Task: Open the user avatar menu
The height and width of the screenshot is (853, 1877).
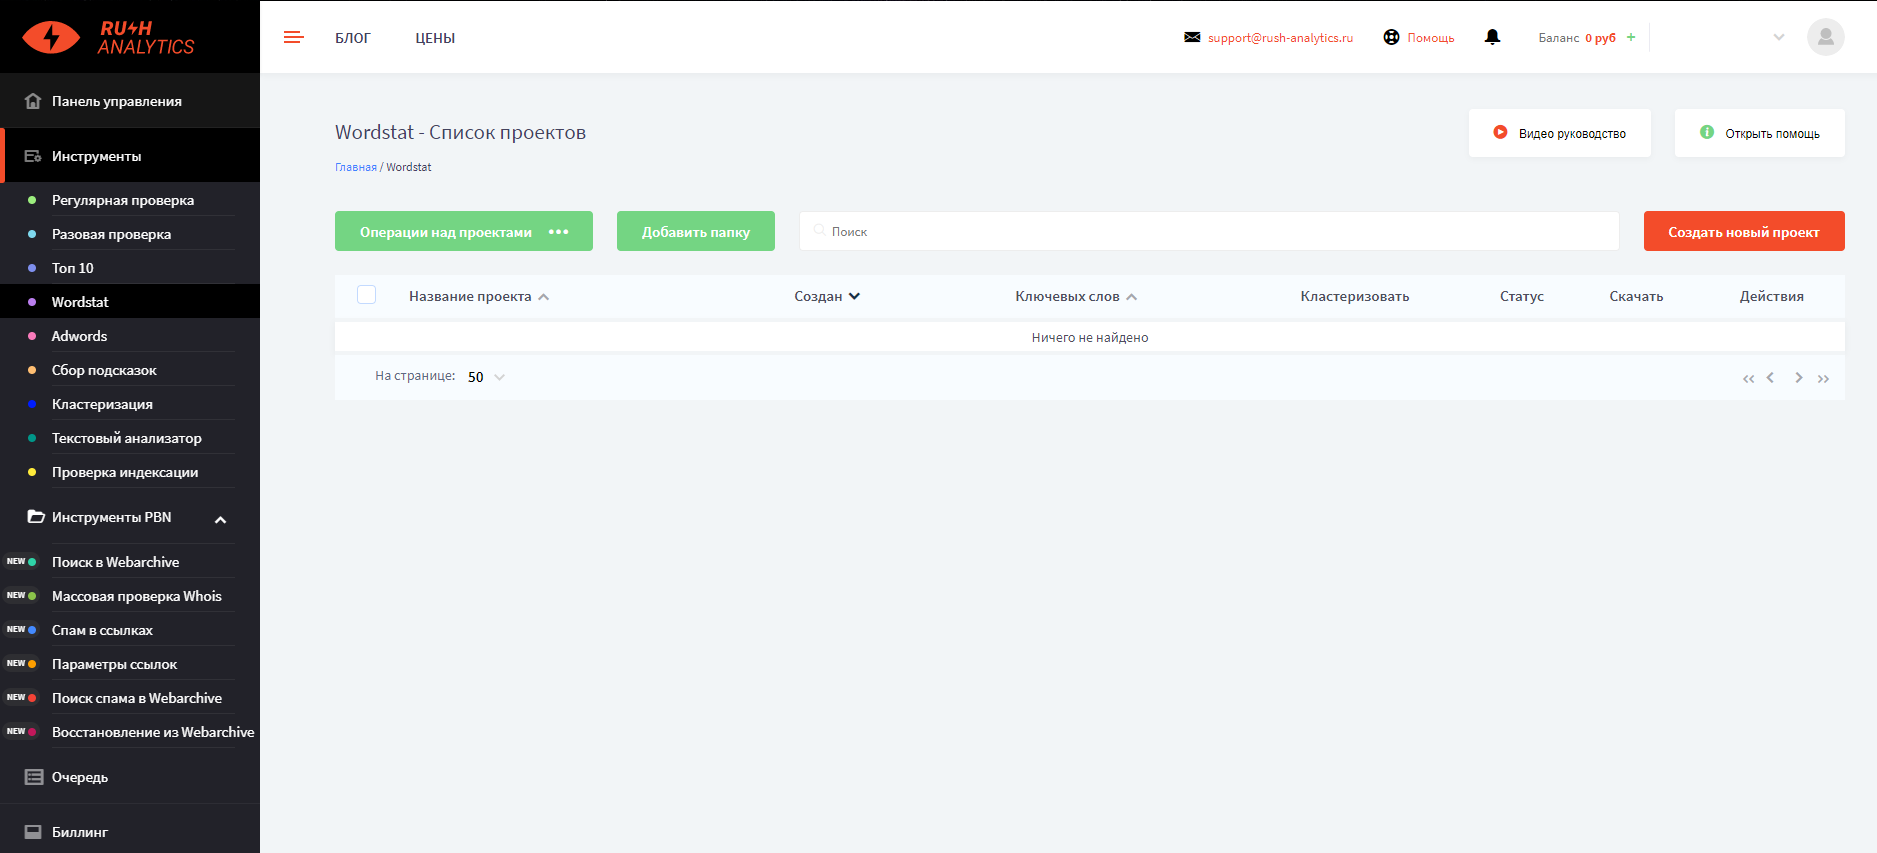Action: click(1825, 37)
